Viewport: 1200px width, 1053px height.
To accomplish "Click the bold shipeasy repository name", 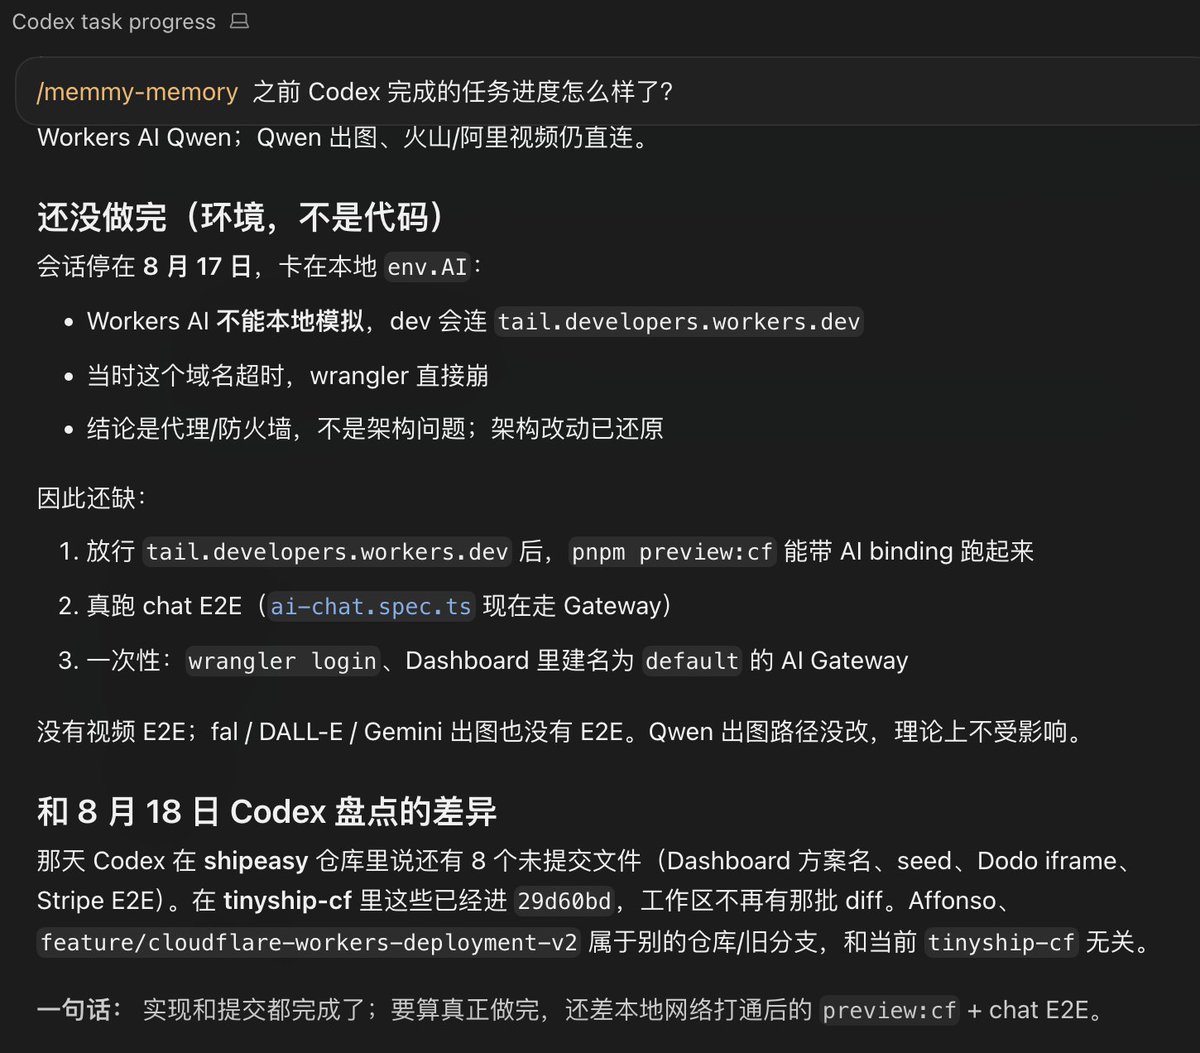I will 256,861.
